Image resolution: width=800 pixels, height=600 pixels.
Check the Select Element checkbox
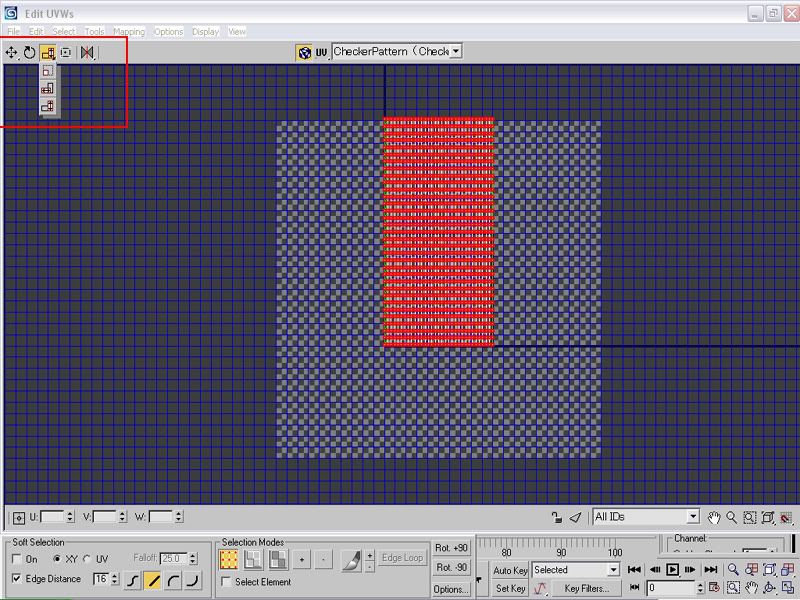(x=226, y=582)
